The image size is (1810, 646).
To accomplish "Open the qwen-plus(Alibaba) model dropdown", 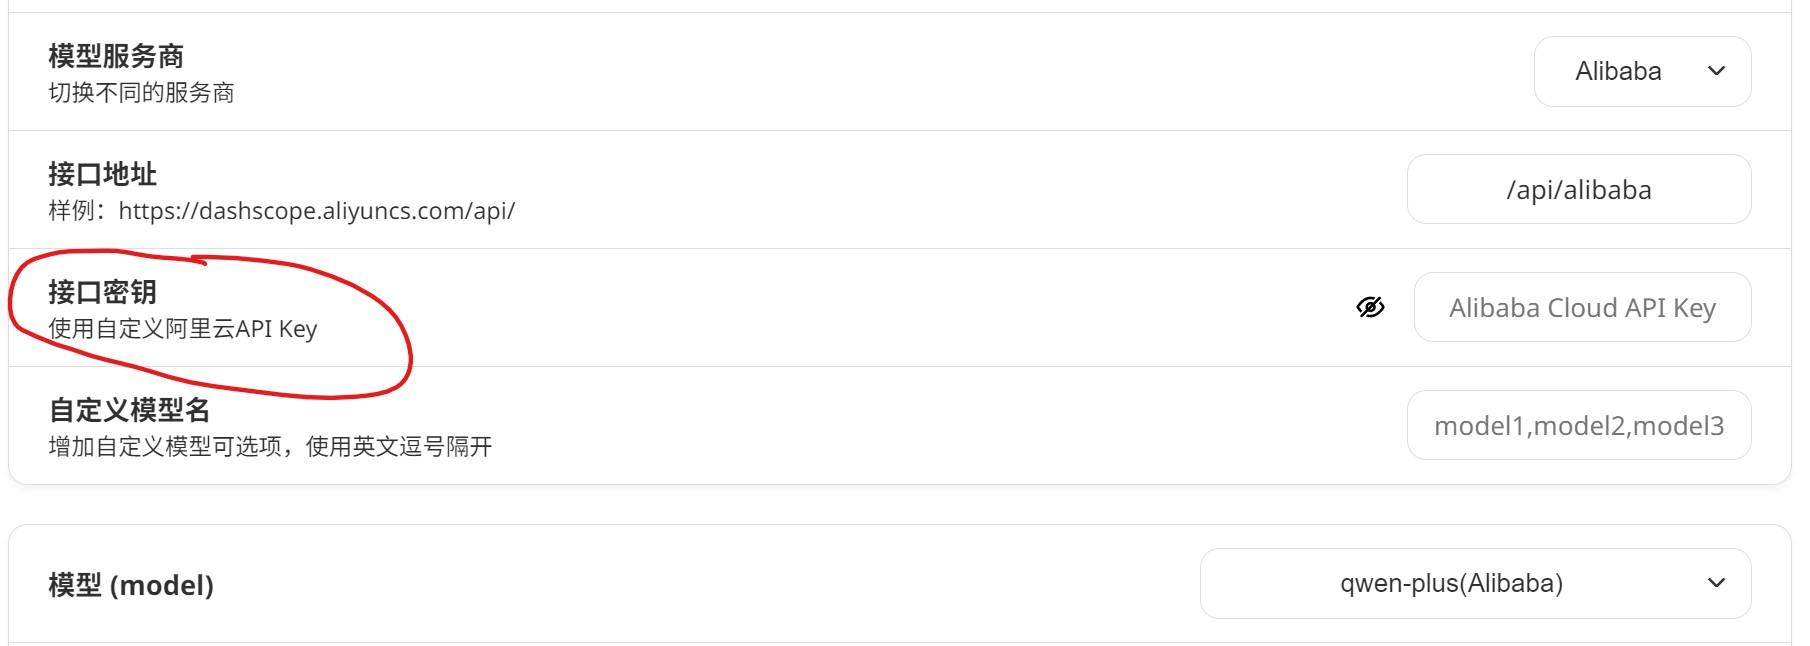I will click(1474, 583).
